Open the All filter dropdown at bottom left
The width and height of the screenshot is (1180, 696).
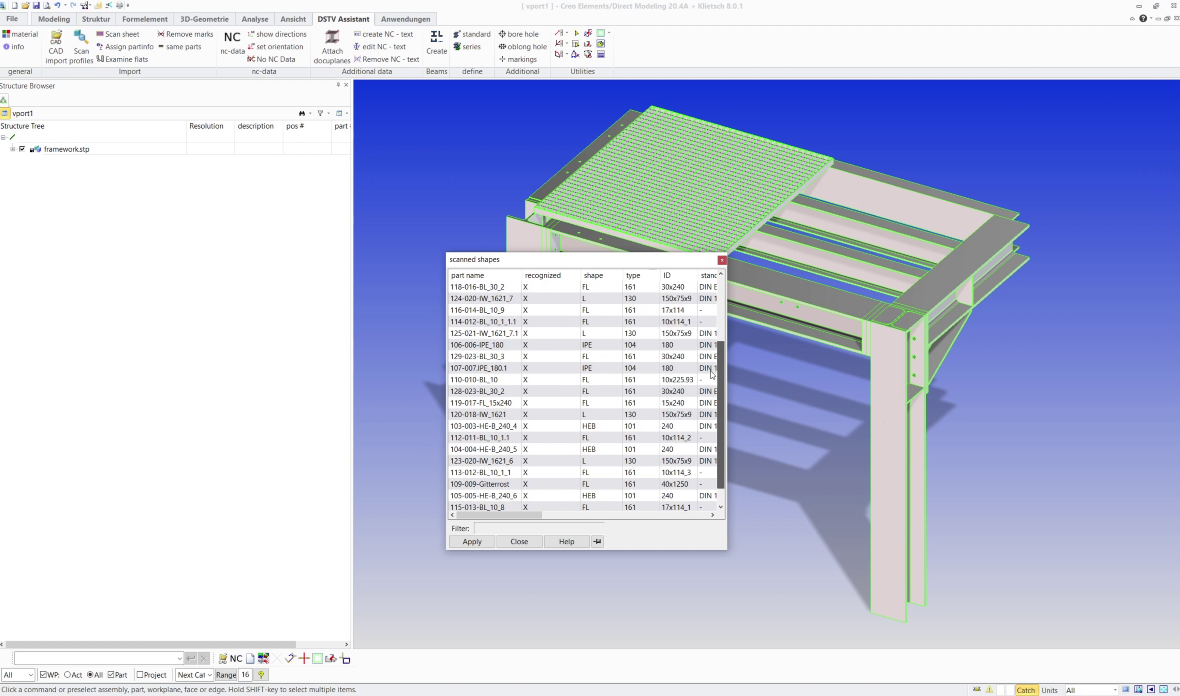click(19, 675)
